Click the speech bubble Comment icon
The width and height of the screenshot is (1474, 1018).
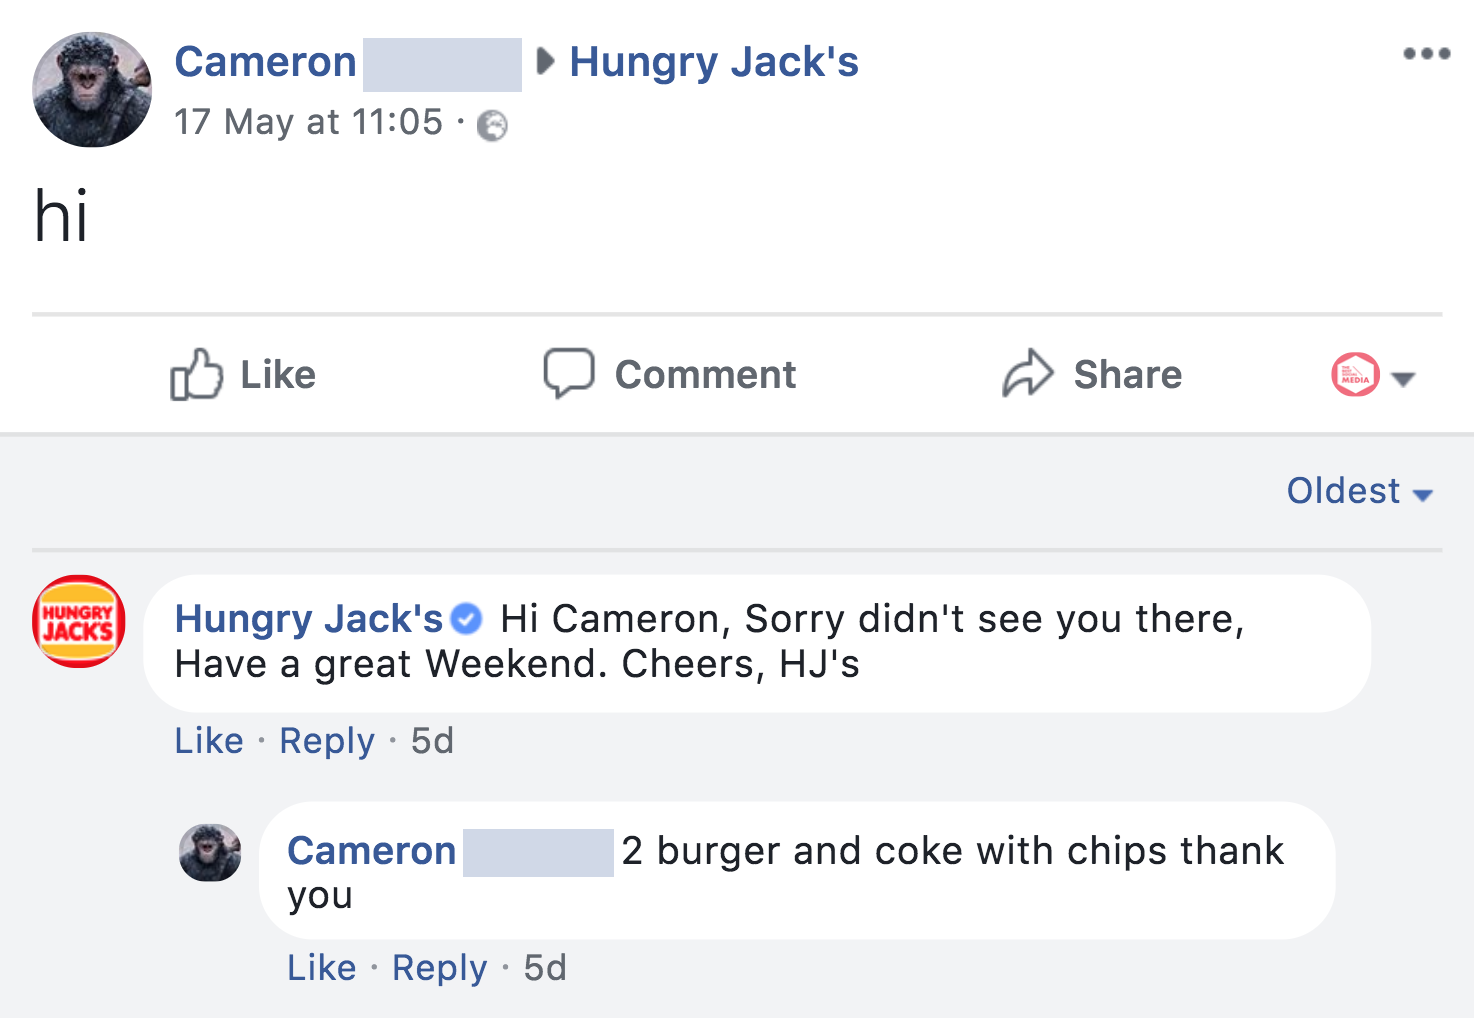tap(568, 373)
